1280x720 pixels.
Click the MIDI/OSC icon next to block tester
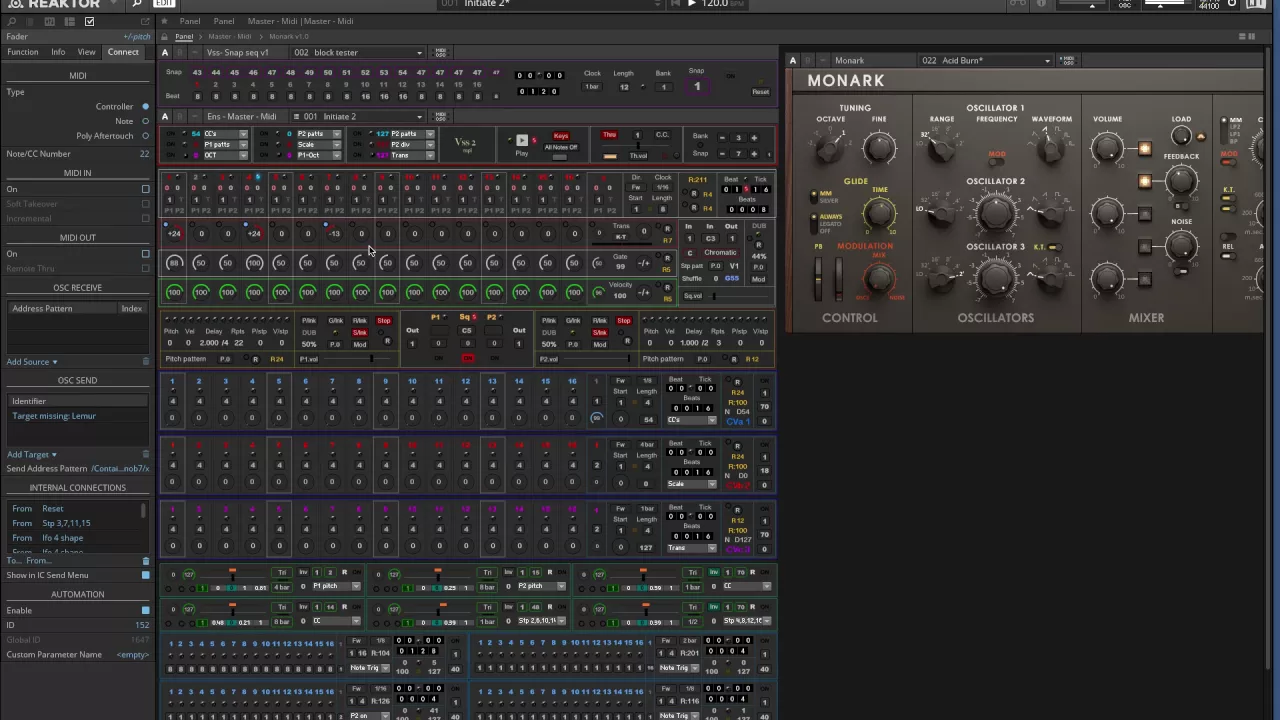(441, 52)
